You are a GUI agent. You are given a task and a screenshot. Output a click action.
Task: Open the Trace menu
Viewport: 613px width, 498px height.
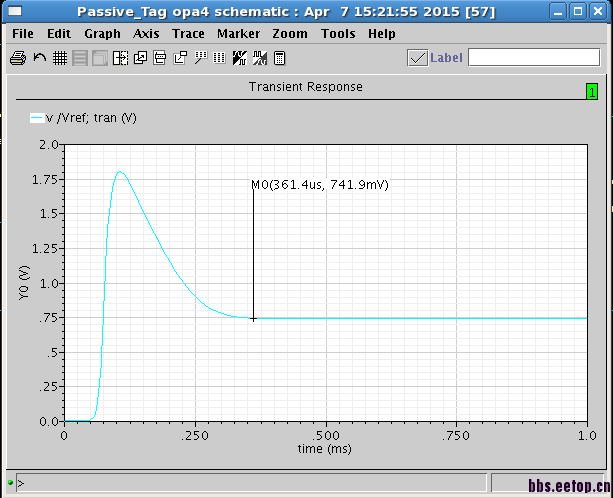tap(188, 34)
